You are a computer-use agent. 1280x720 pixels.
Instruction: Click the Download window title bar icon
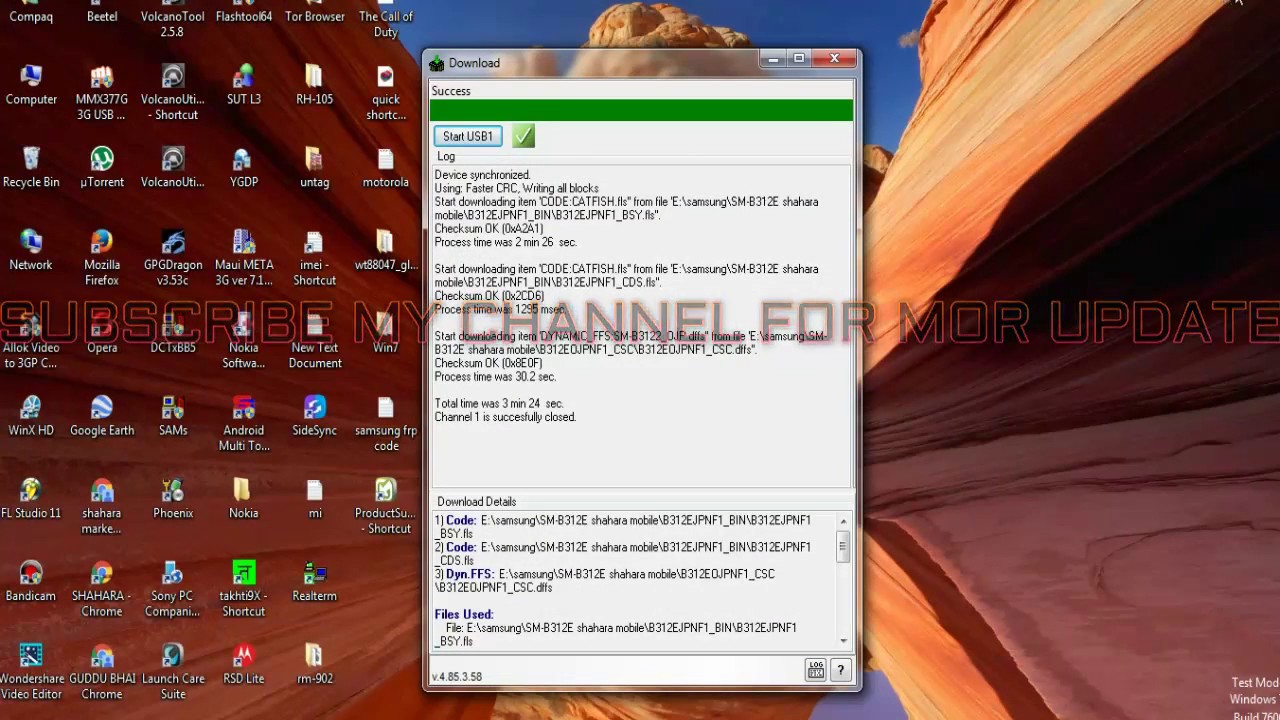click(437, 63)
